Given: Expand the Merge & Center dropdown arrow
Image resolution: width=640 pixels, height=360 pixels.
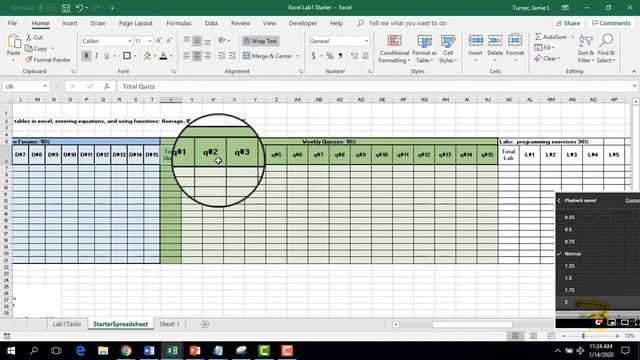Looking at the screenshot, I should pyautogui.click(x=298, y=56).
